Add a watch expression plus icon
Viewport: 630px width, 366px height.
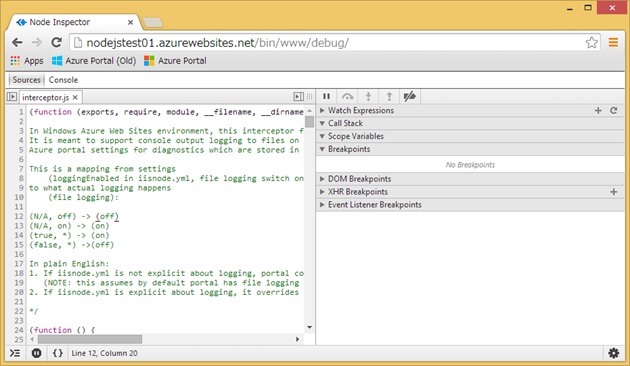click(x=598, y=110)
